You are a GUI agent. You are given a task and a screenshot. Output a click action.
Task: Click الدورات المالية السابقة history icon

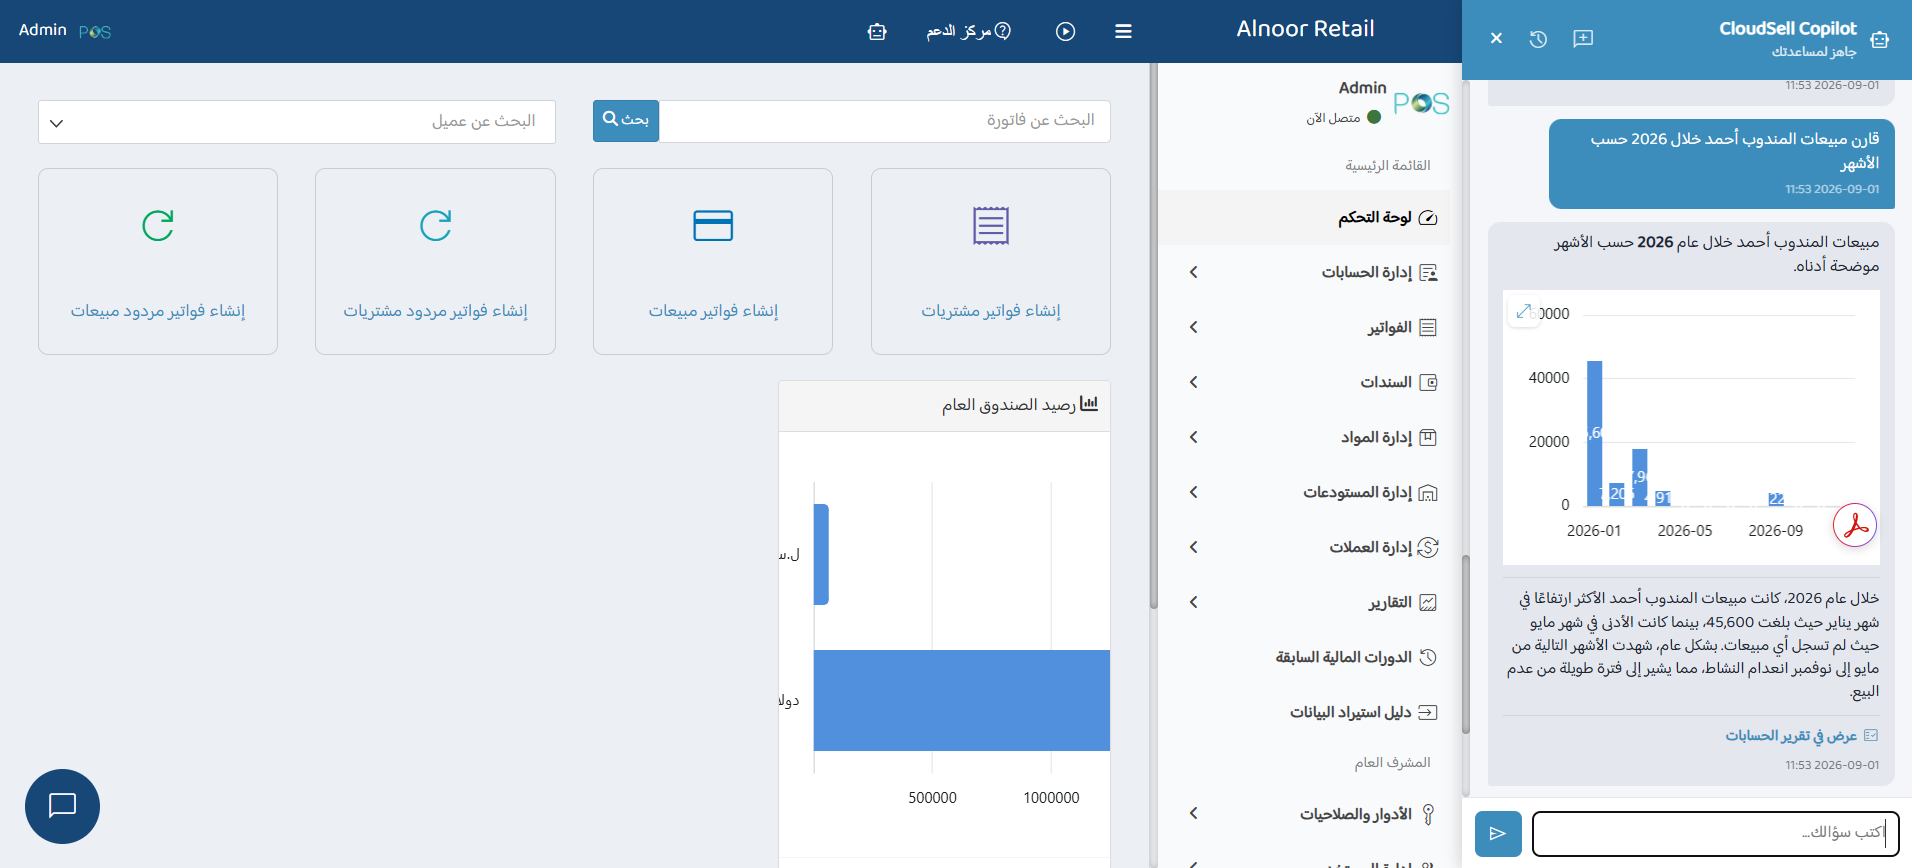pyautogui.click(x=1428, y=657)
